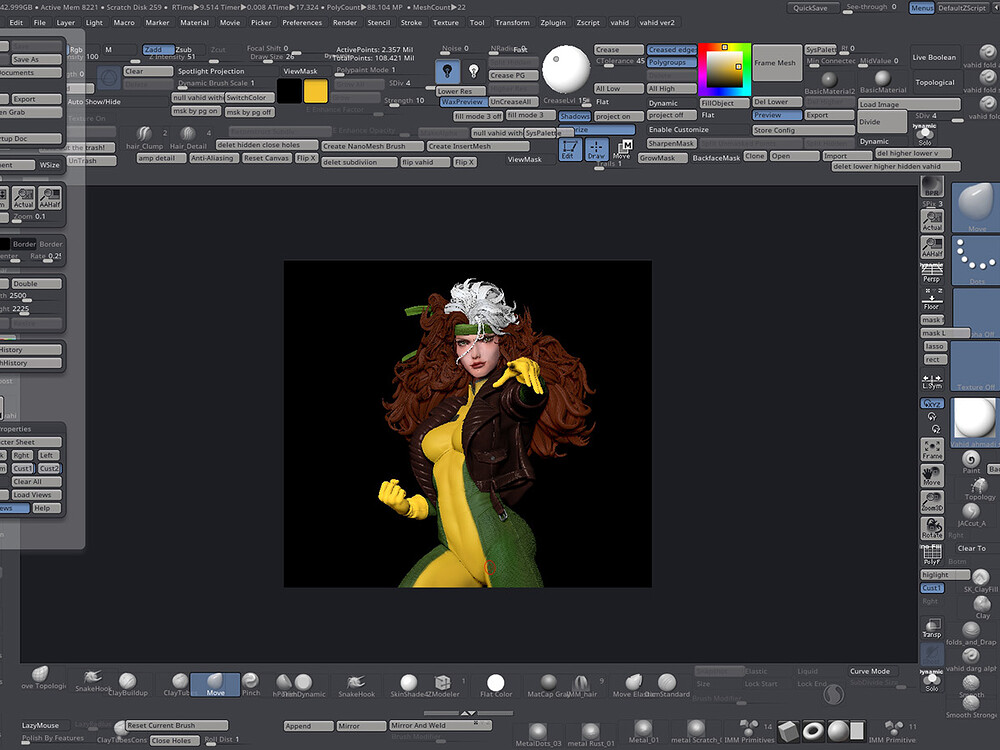Click the yellow main color swatch
The height and width of the screenshot is (750, 1000).
click(315, 91)
